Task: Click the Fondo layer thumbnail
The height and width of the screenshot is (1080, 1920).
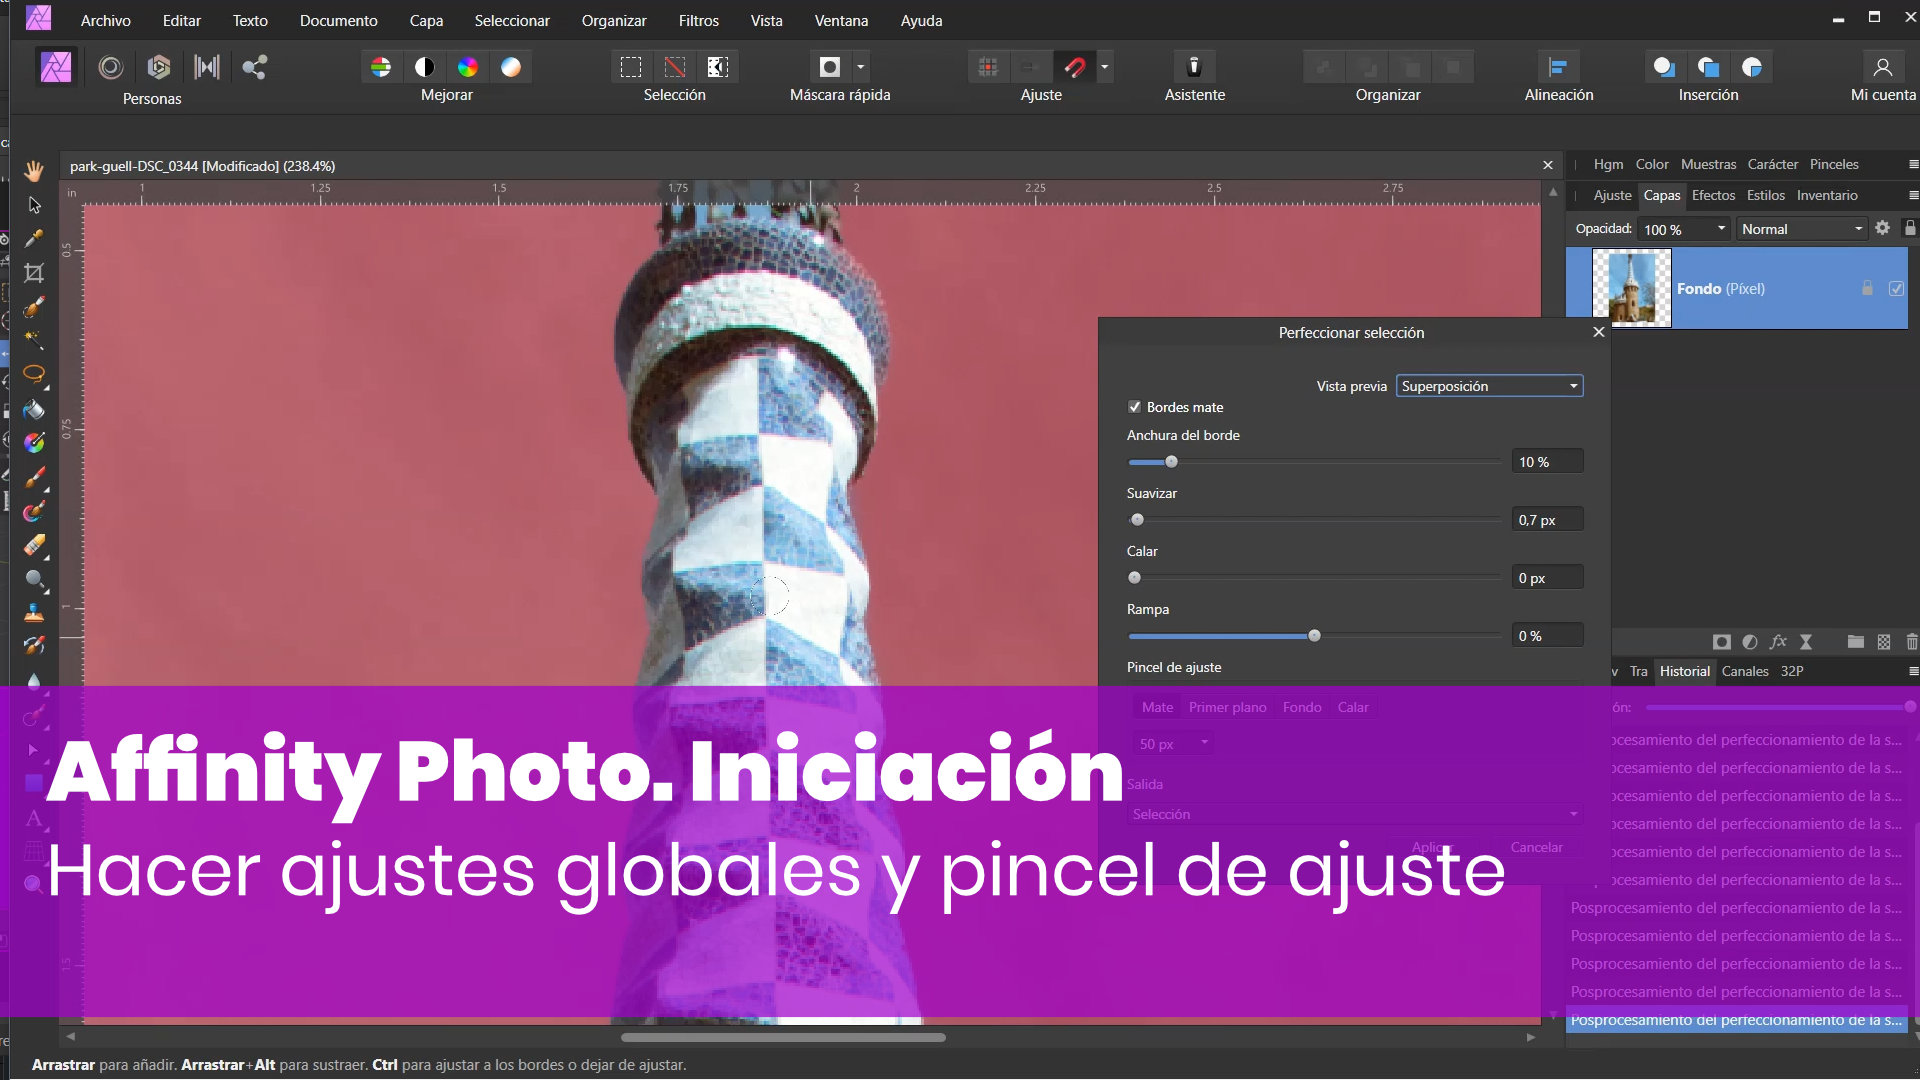Action: point(1631,288)
